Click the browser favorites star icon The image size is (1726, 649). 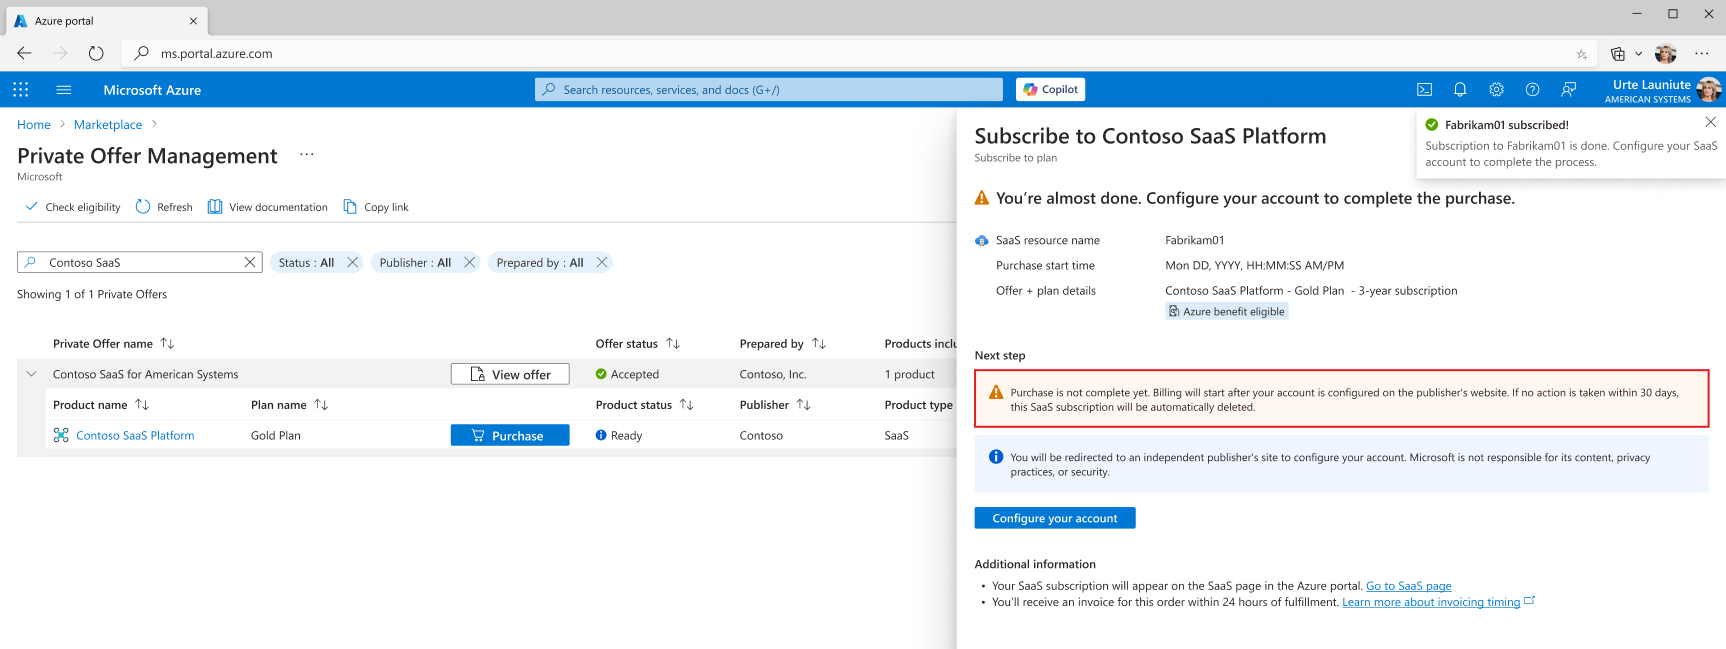1581,54
